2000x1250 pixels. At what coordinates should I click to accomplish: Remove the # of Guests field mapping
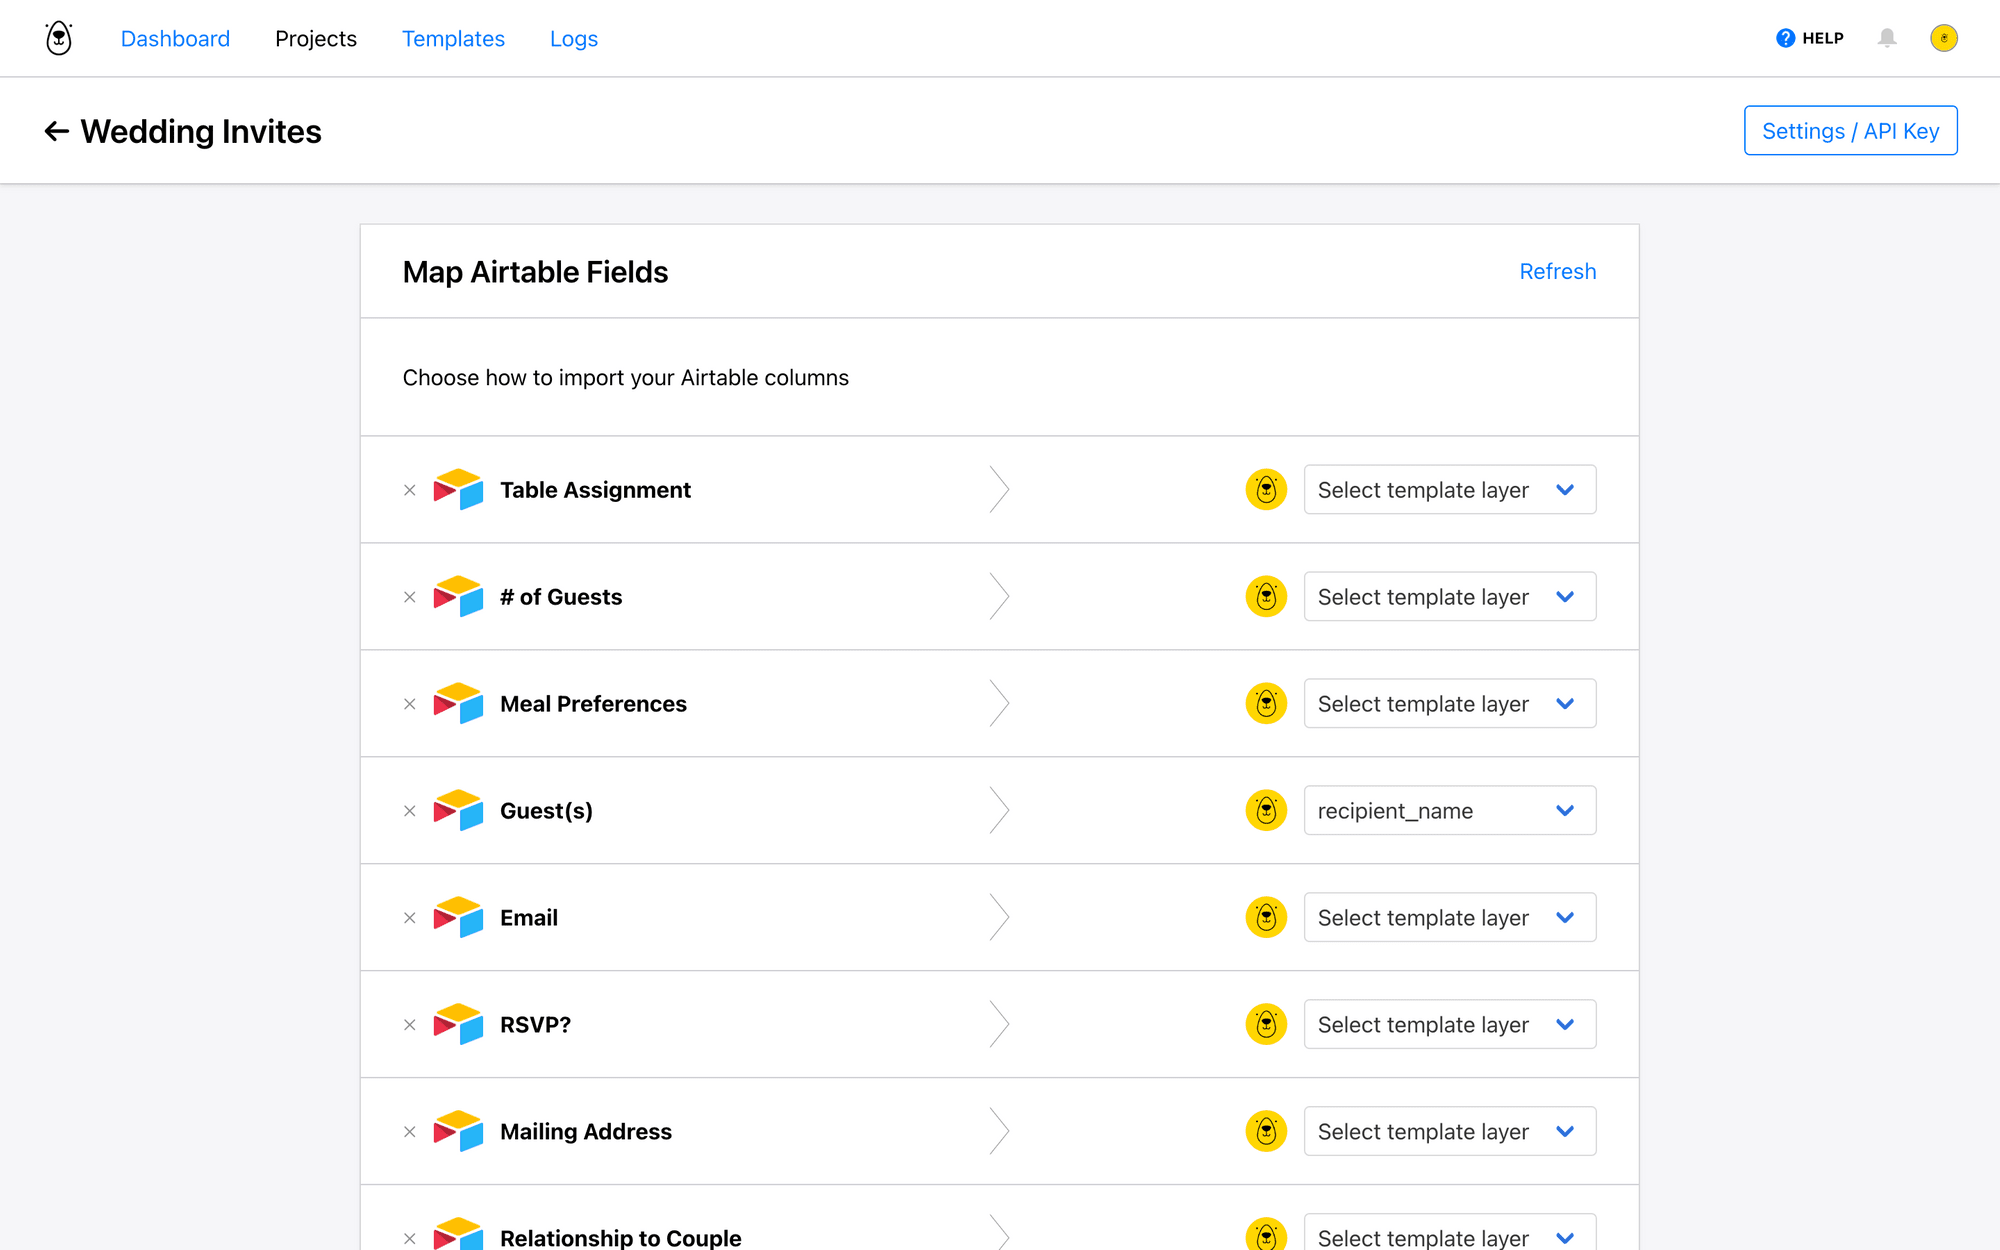pyautogui.click(x=409, y=596)
